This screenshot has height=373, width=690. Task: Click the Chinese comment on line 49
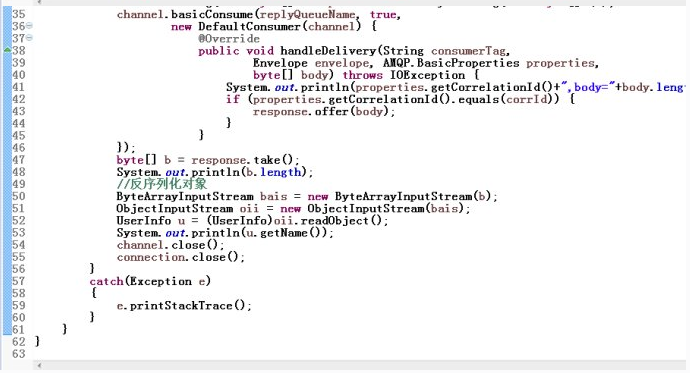click(161, 183)
